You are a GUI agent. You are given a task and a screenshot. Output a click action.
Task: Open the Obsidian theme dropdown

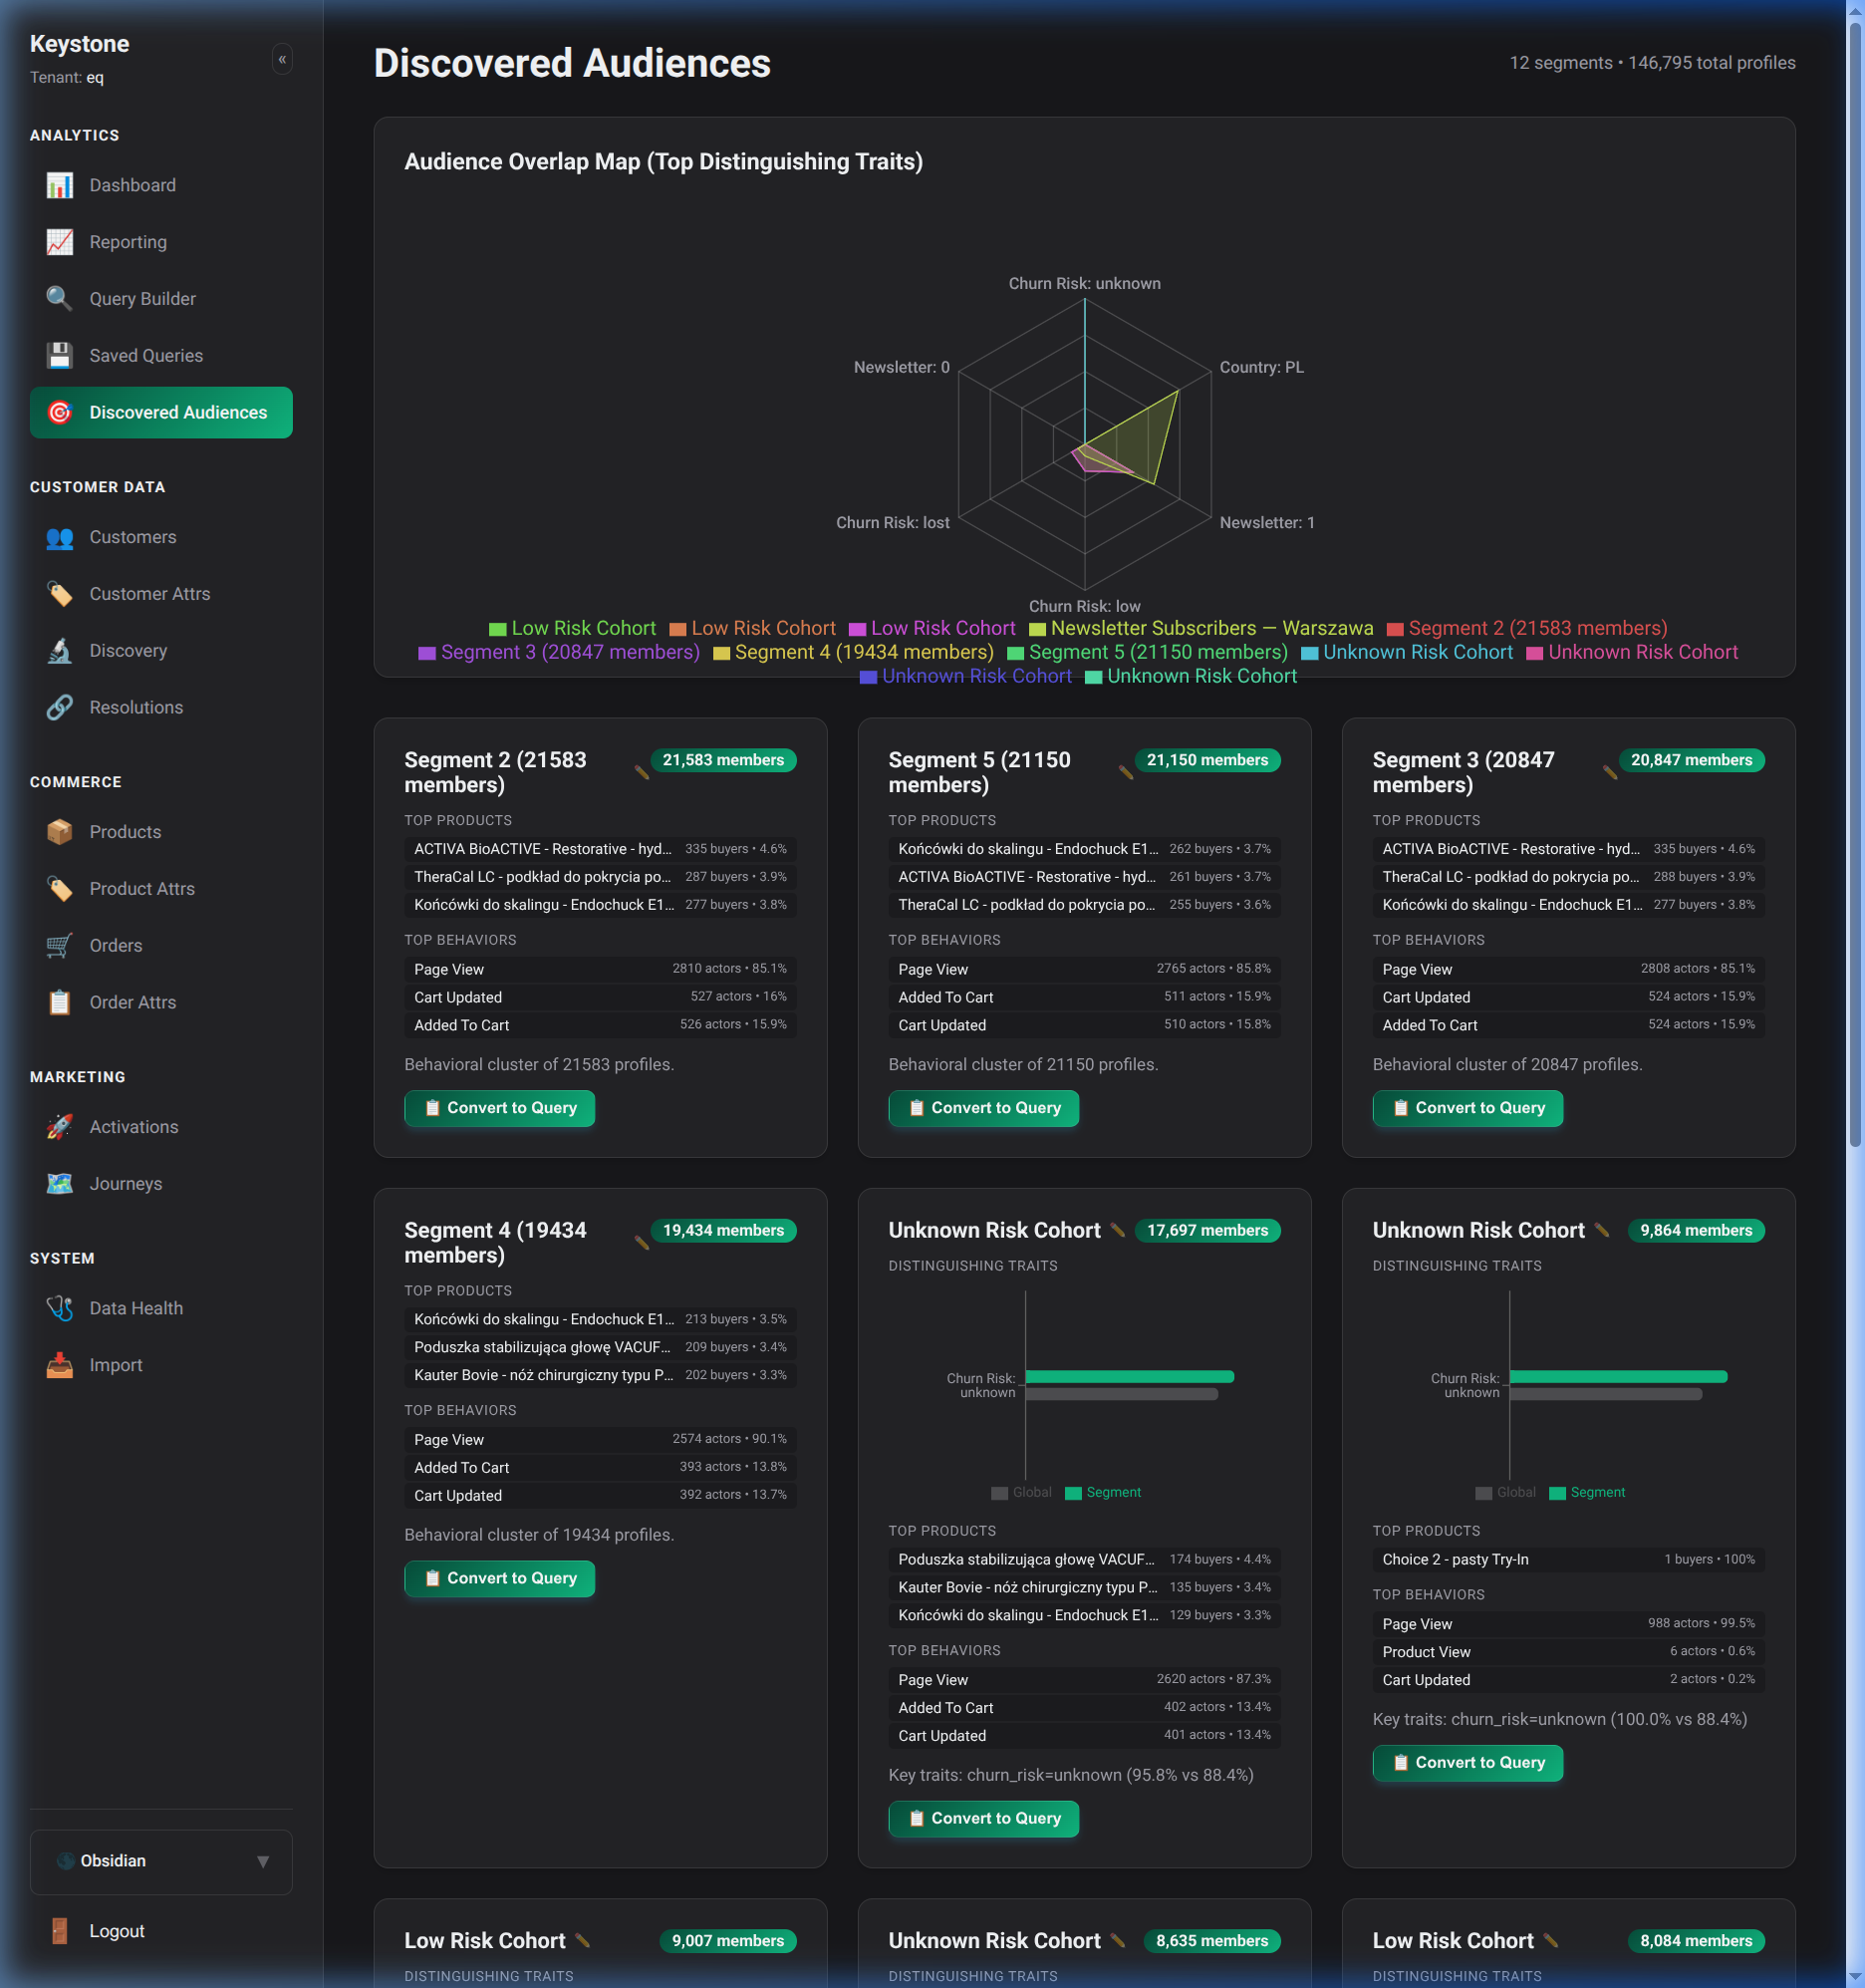[161, 1861]
